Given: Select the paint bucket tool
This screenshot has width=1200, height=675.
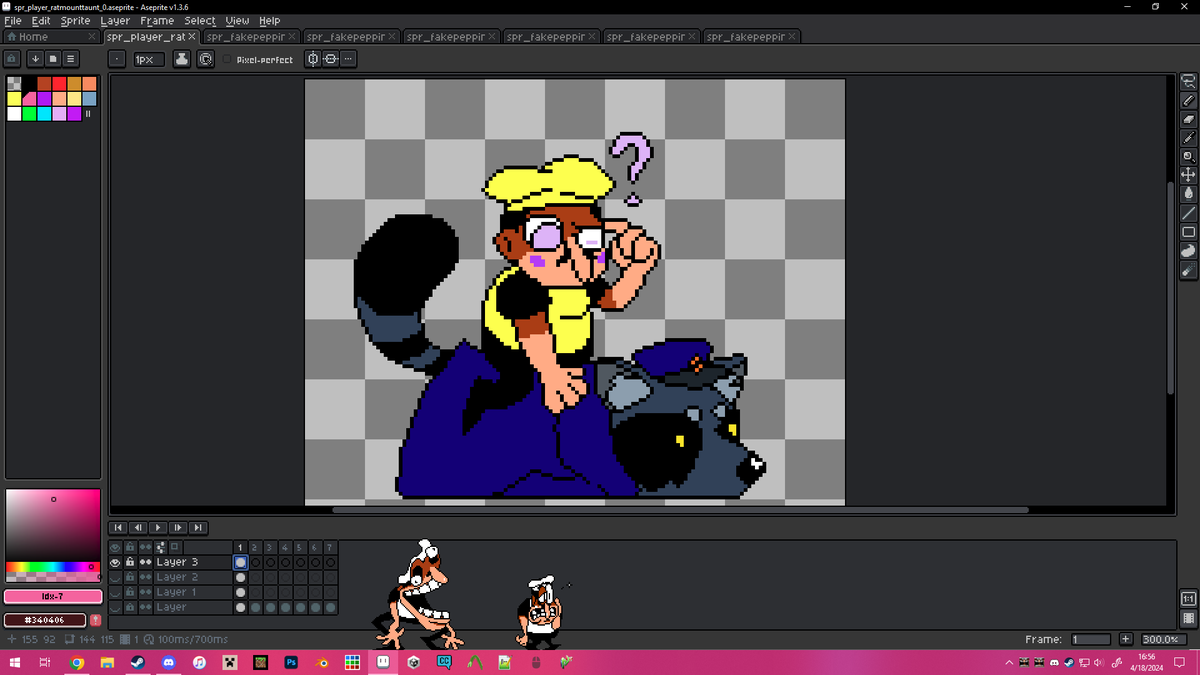Looking at the screenshot, I should click(1188, 194).
